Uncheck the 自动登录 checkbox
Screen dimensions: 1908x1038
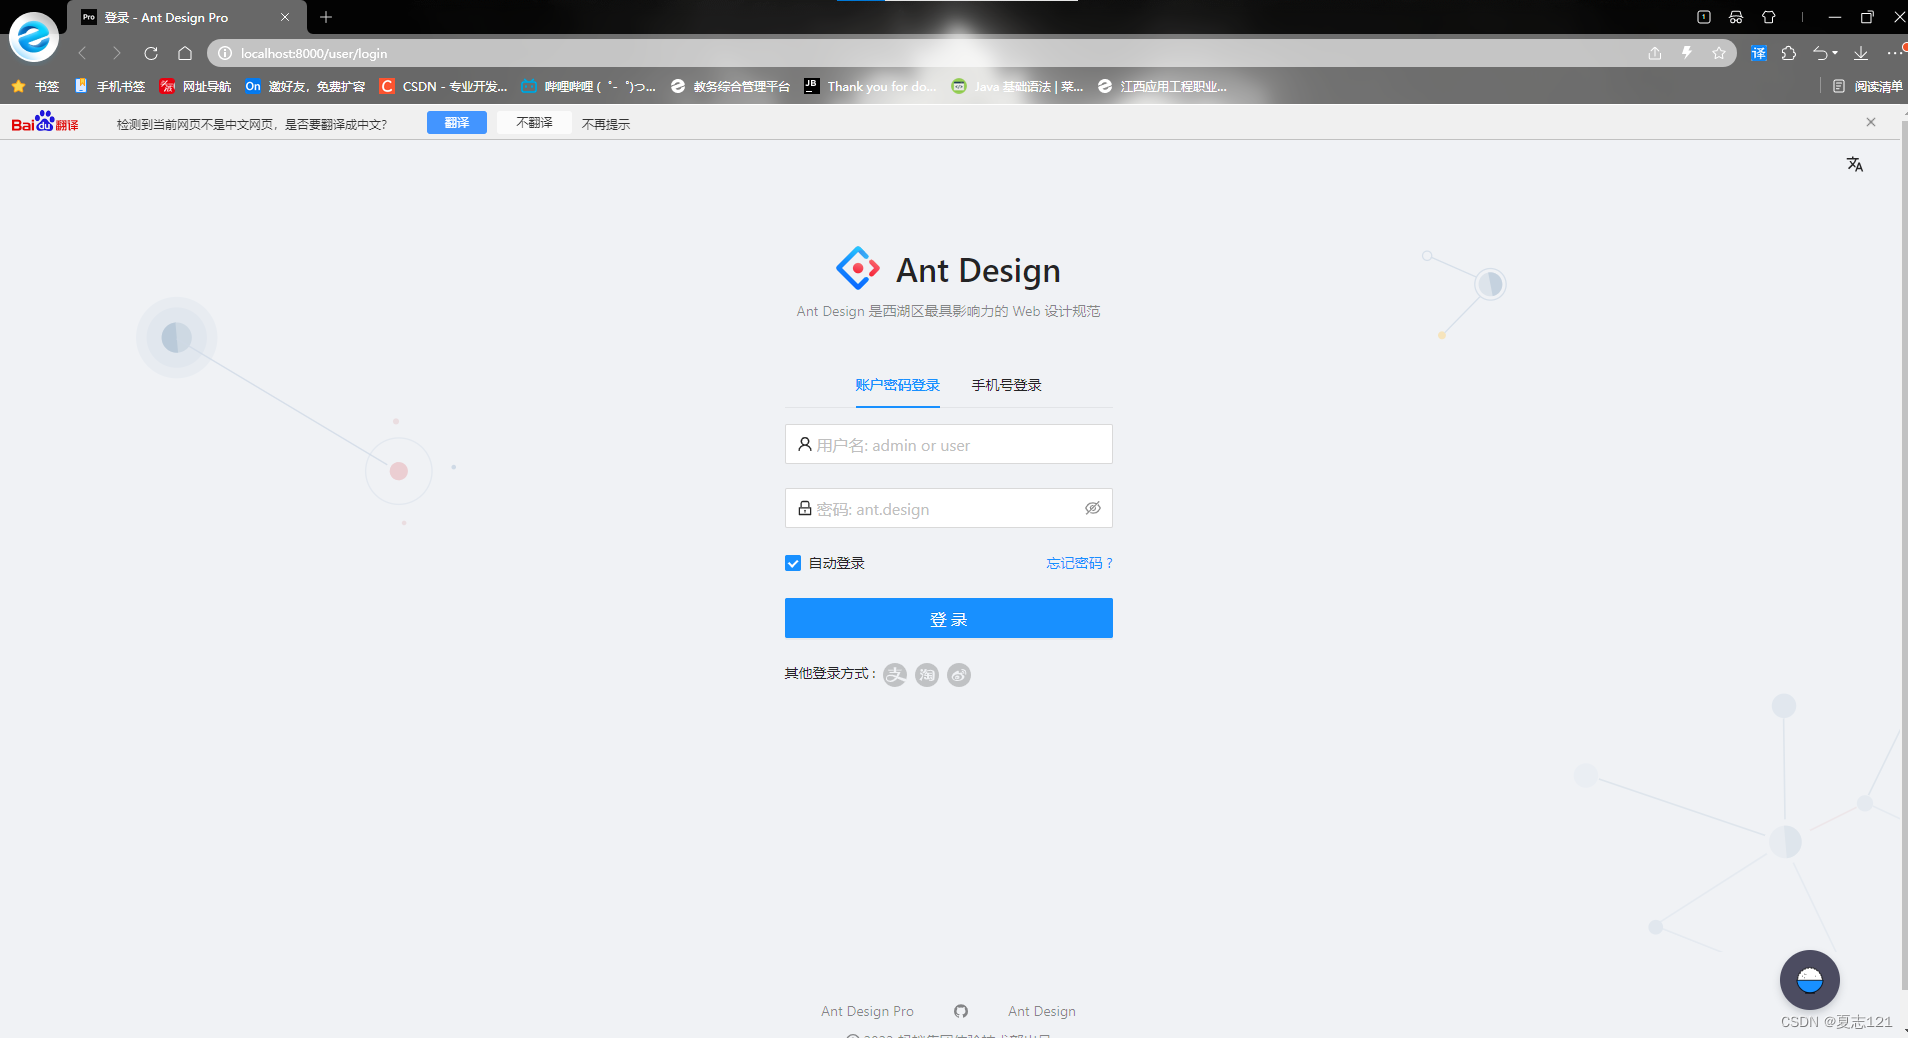click(x=793, y=563)
